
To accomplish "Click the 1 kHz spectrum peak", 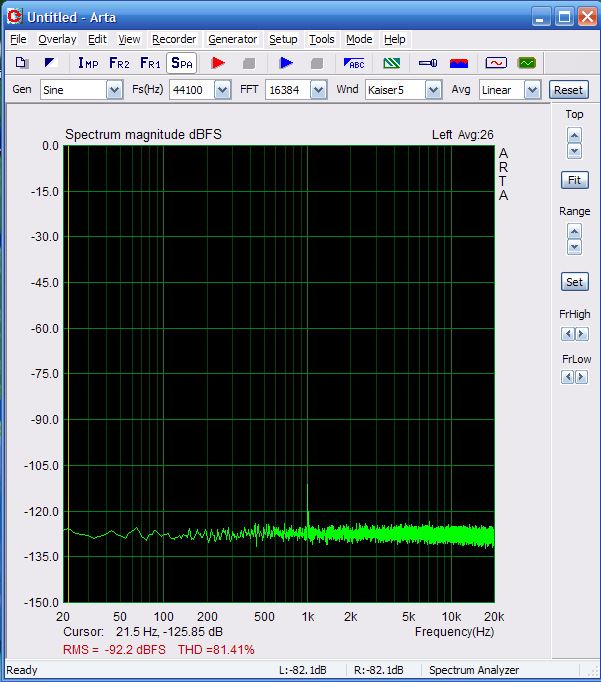I will pyautogui.click(x=307, y=485).
